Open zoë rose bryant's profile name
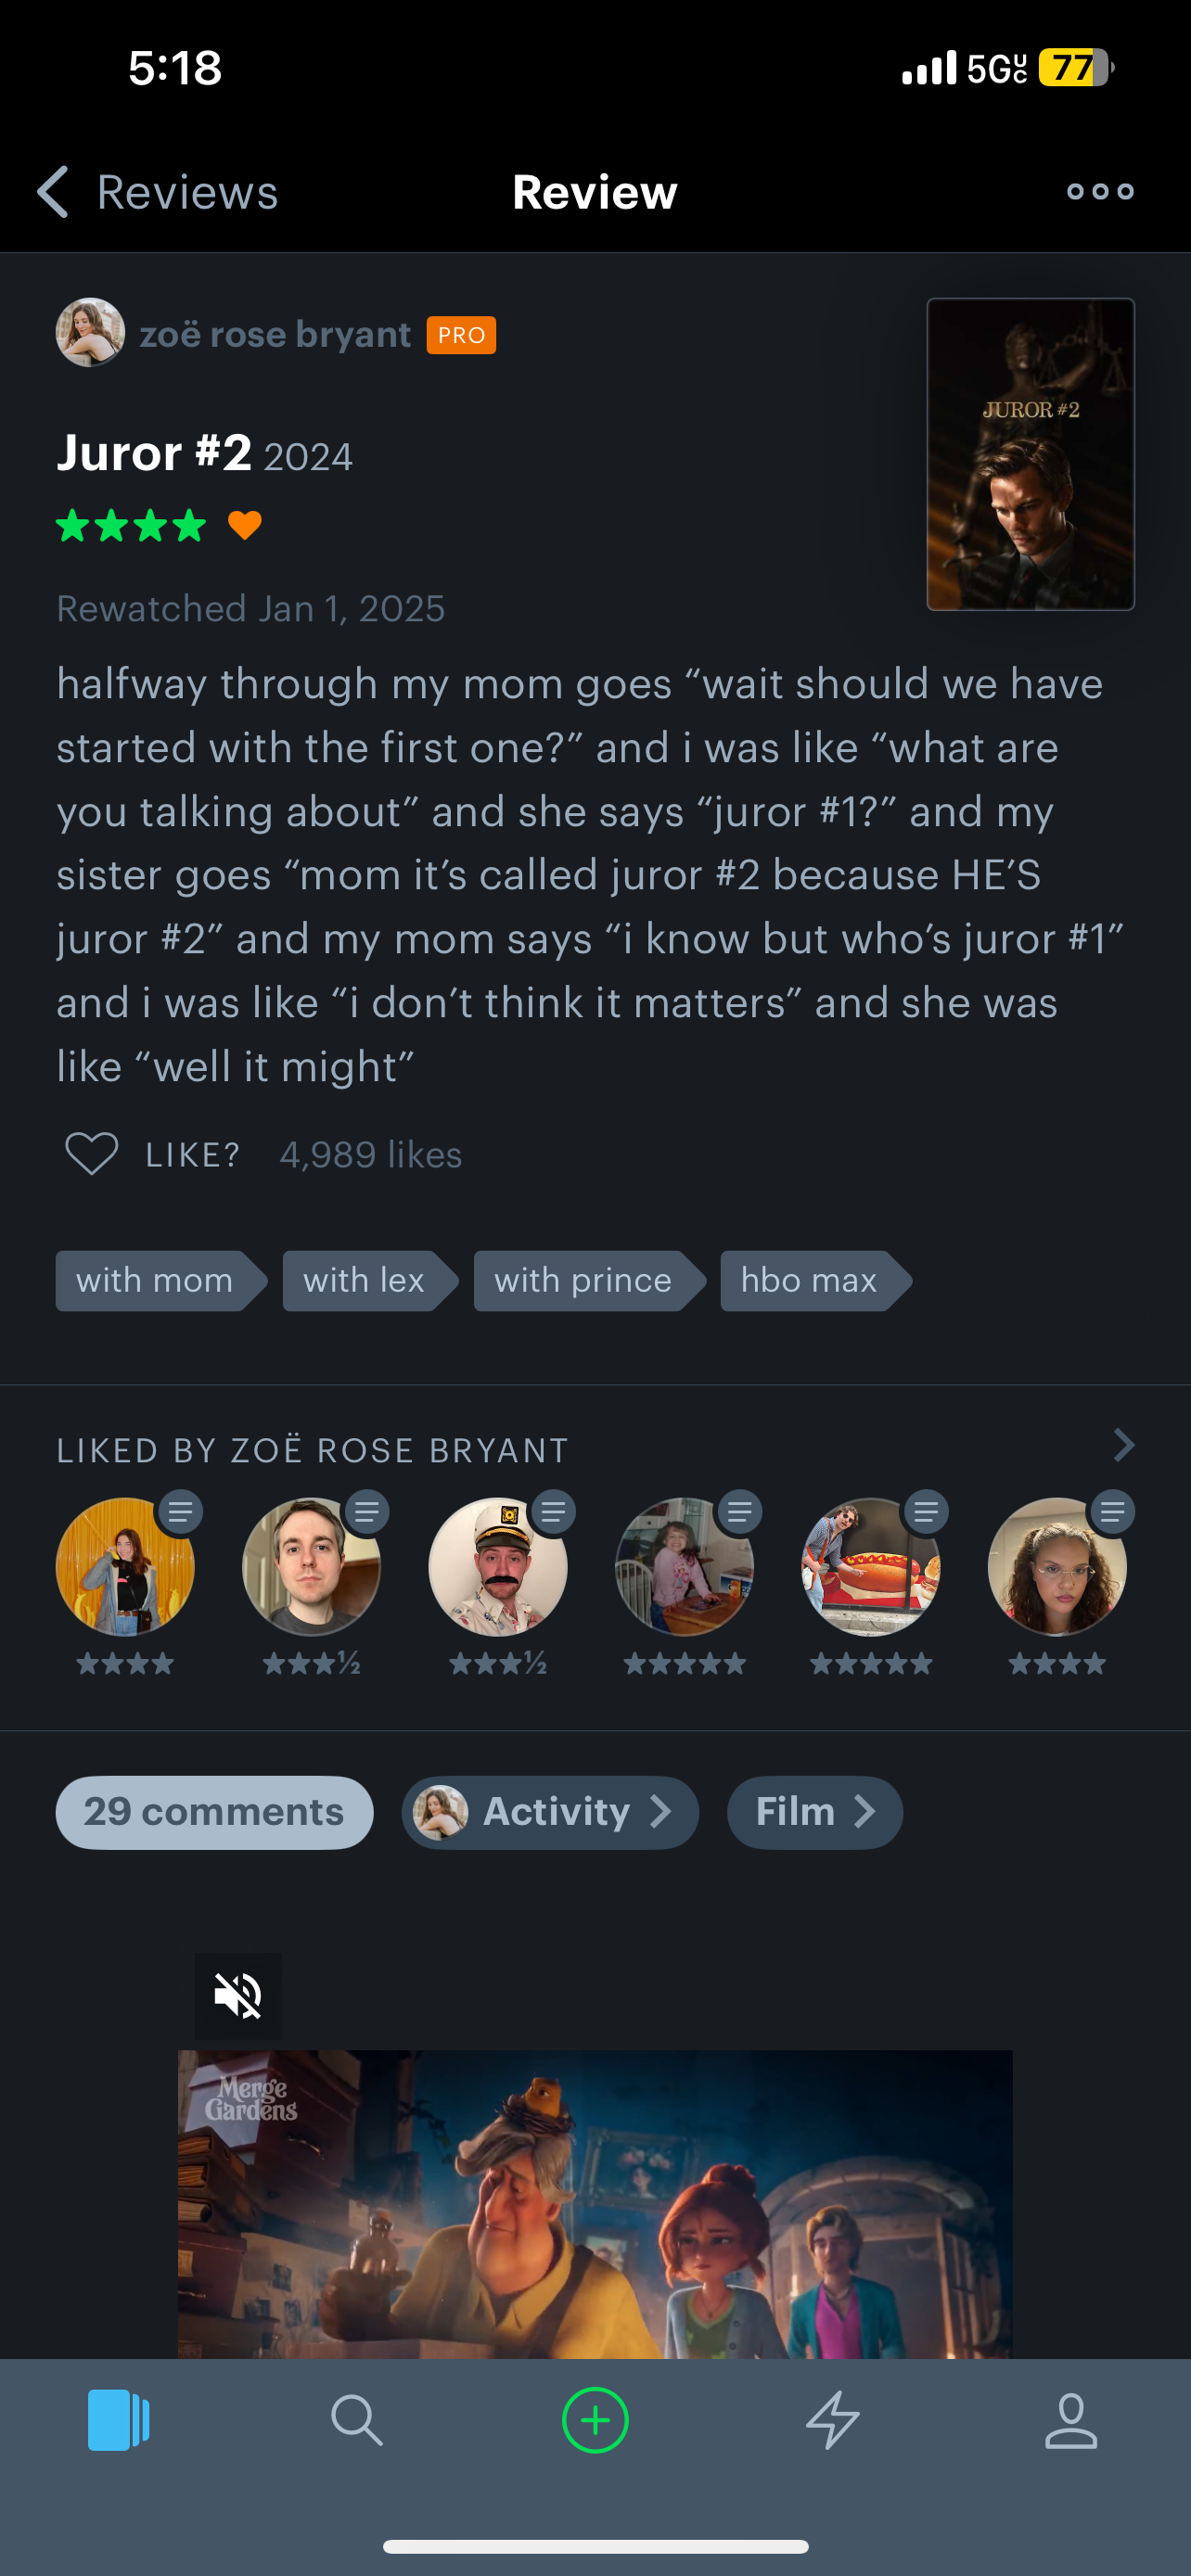Screen dimensions: 1191x2576 [275, 334]
